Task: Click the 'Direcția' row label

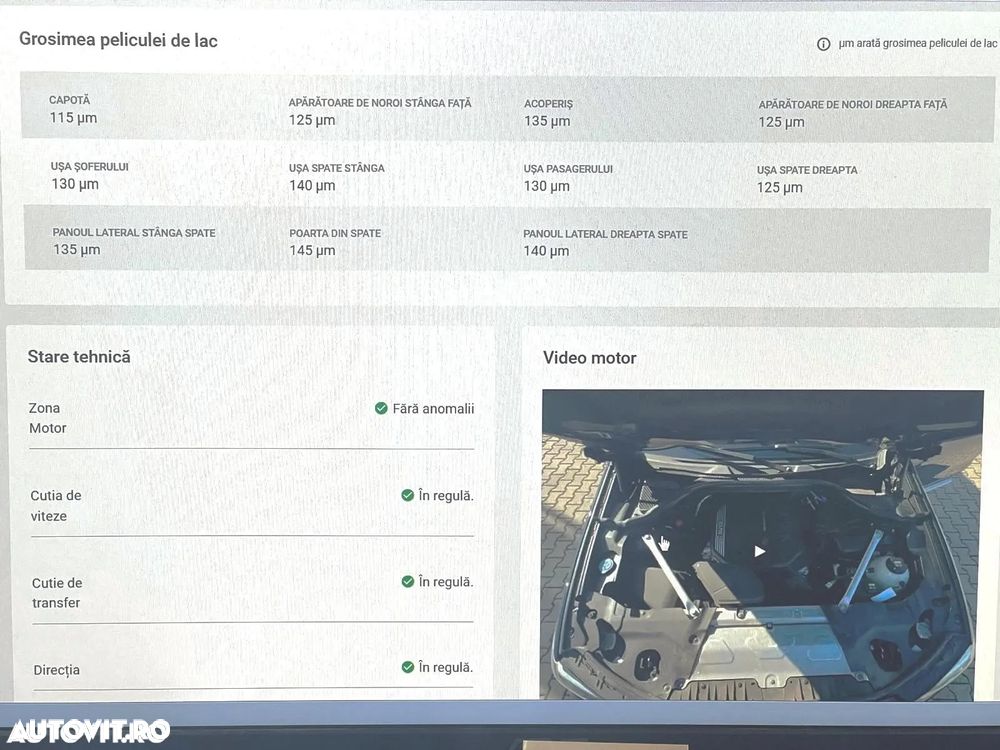Action: pyautogui.click(x=57, y=670)
